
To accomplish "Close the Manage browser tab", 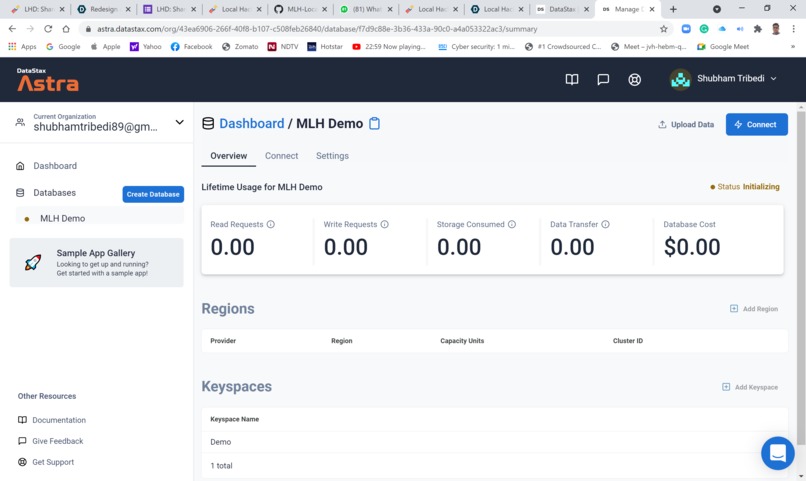I will pos(652,9).
